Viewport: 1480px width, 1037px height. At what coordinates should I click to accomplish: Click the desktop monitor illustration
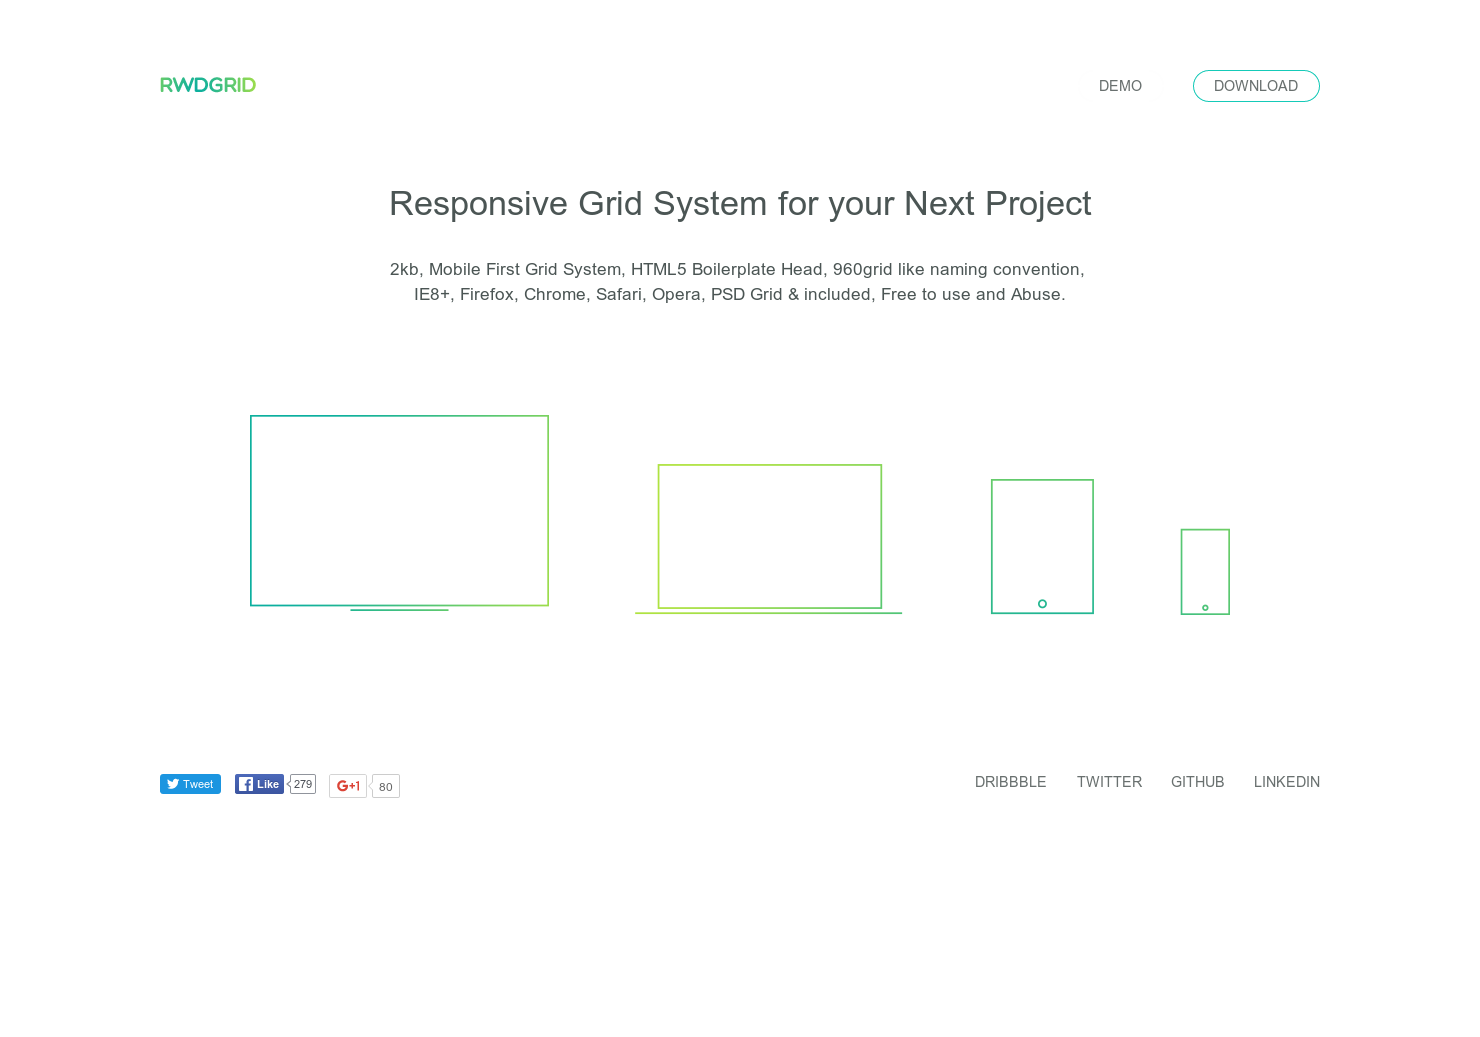point(399,510)
